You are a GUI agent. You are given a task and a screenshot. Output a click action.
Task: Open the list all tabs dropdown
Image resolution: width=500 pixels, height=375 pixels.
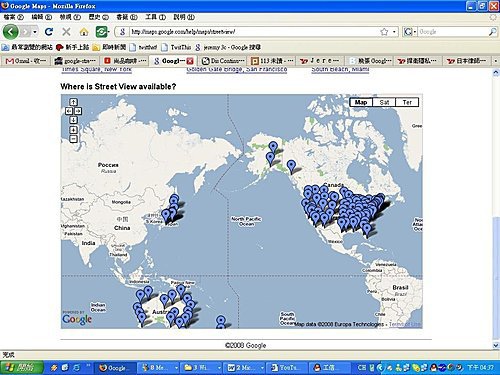tap(496, 61)
